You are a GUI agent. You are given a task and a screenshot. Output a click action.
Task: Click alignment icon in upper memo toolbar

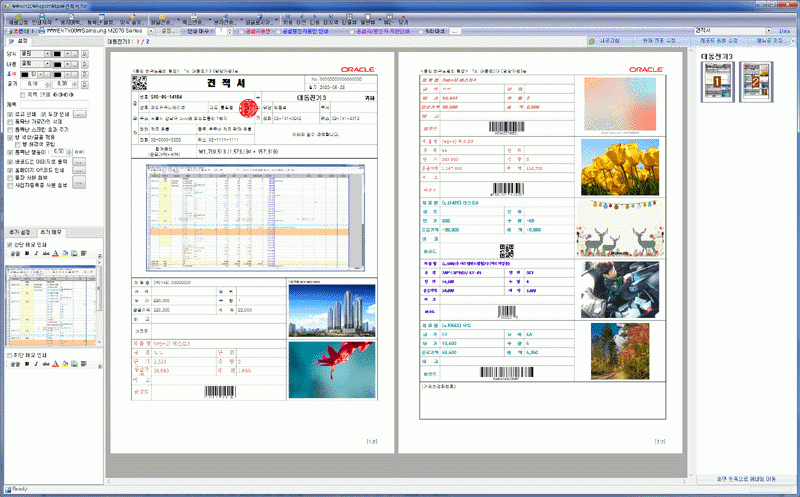(84, 253)
